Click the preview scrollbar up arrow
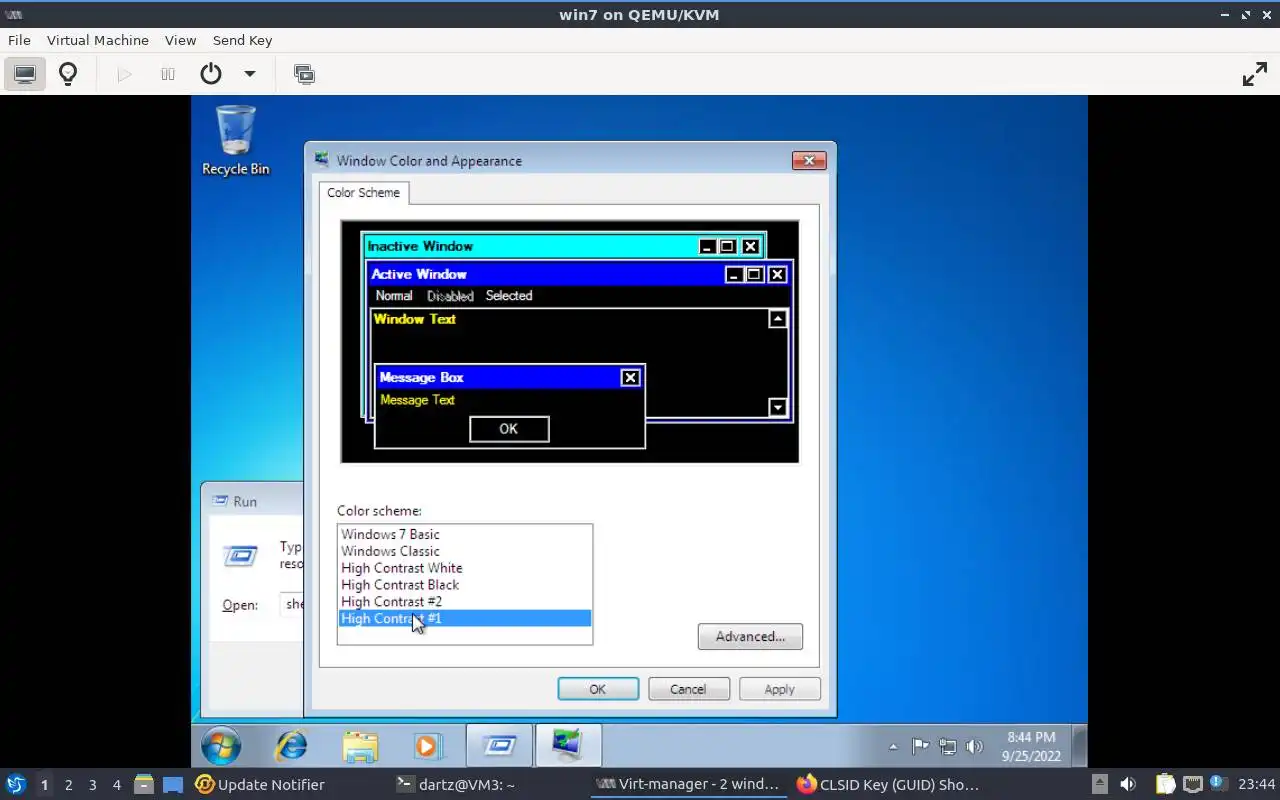 (778, 319)
